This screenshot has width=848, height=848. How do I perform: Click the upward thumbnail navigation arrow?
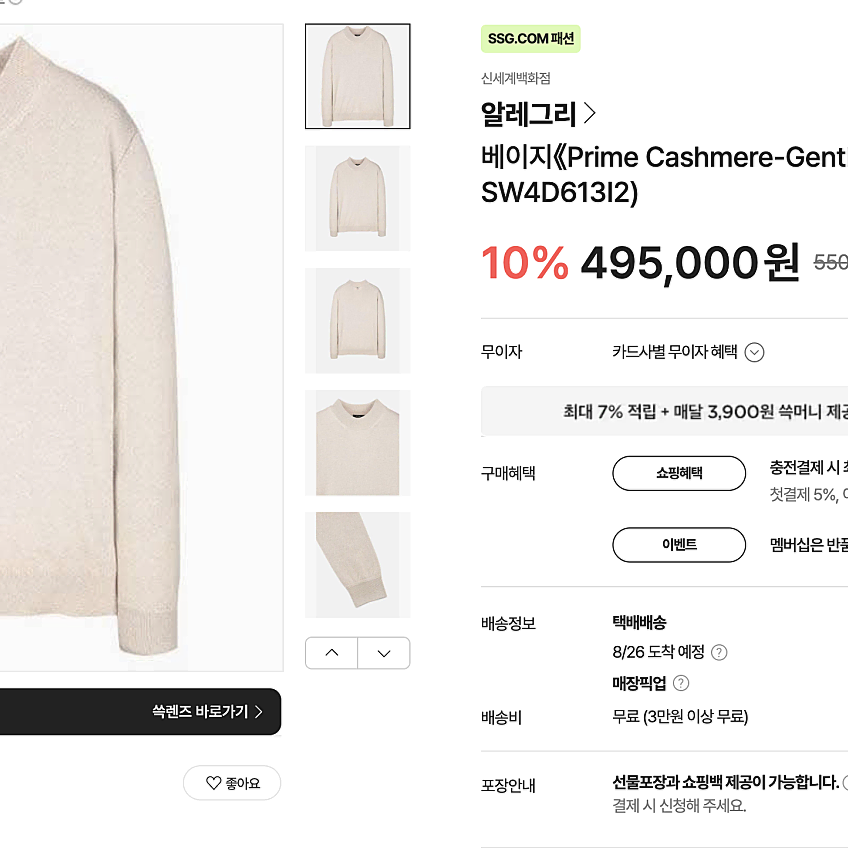coord(331,652)
